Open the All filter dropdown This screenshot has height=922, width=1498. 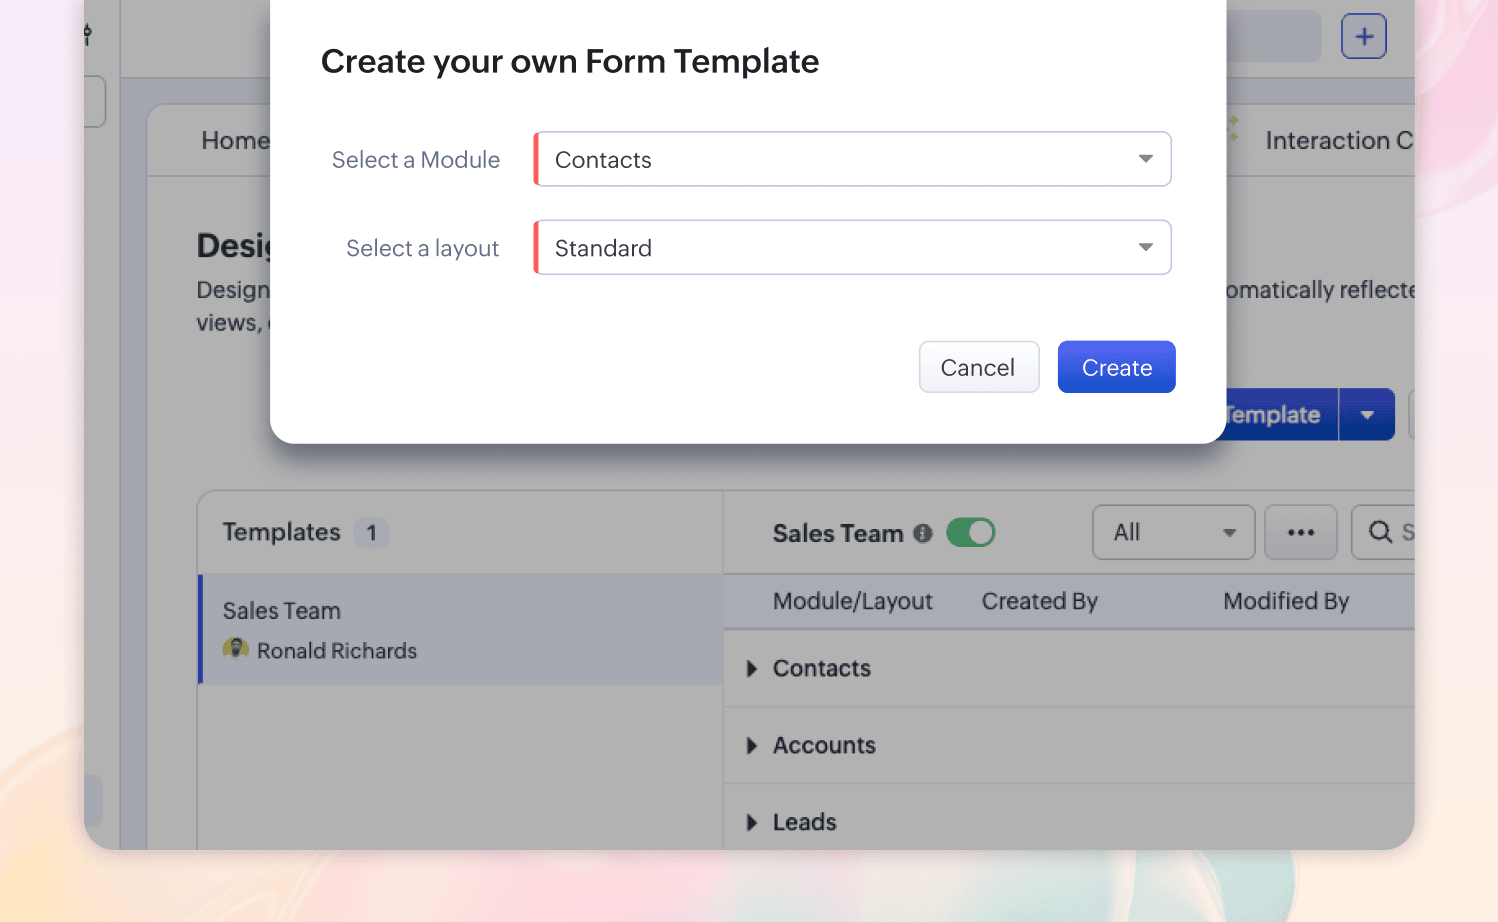(1173, 532)
